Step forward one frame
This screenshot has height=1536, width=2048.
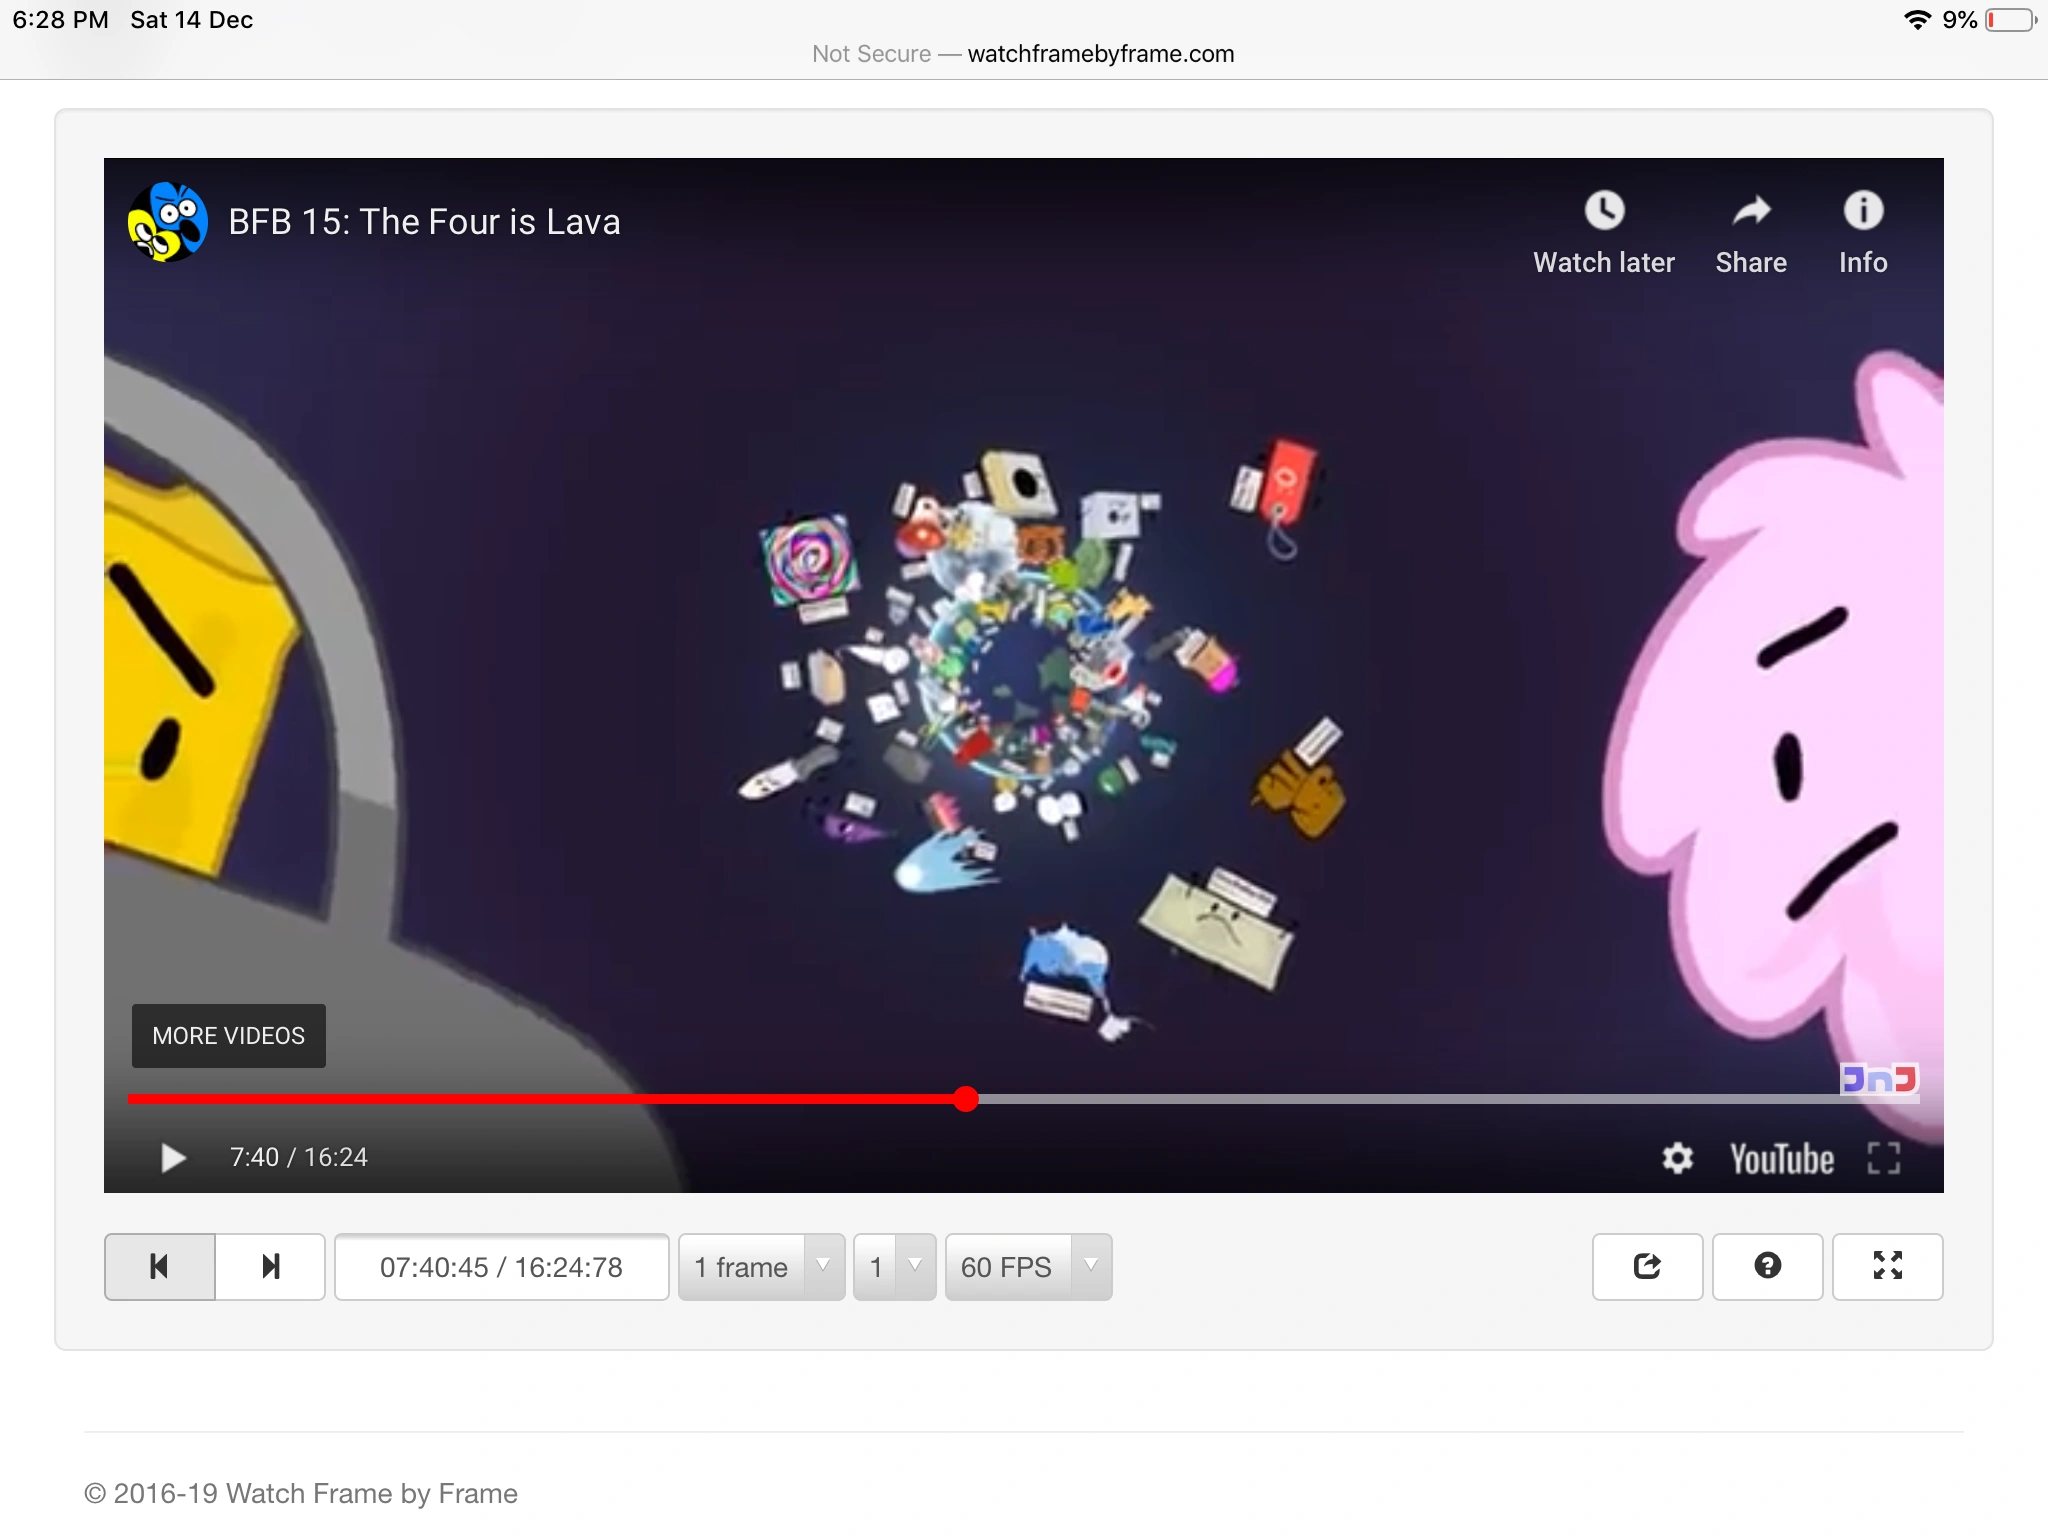click(x=270, y=1267)
